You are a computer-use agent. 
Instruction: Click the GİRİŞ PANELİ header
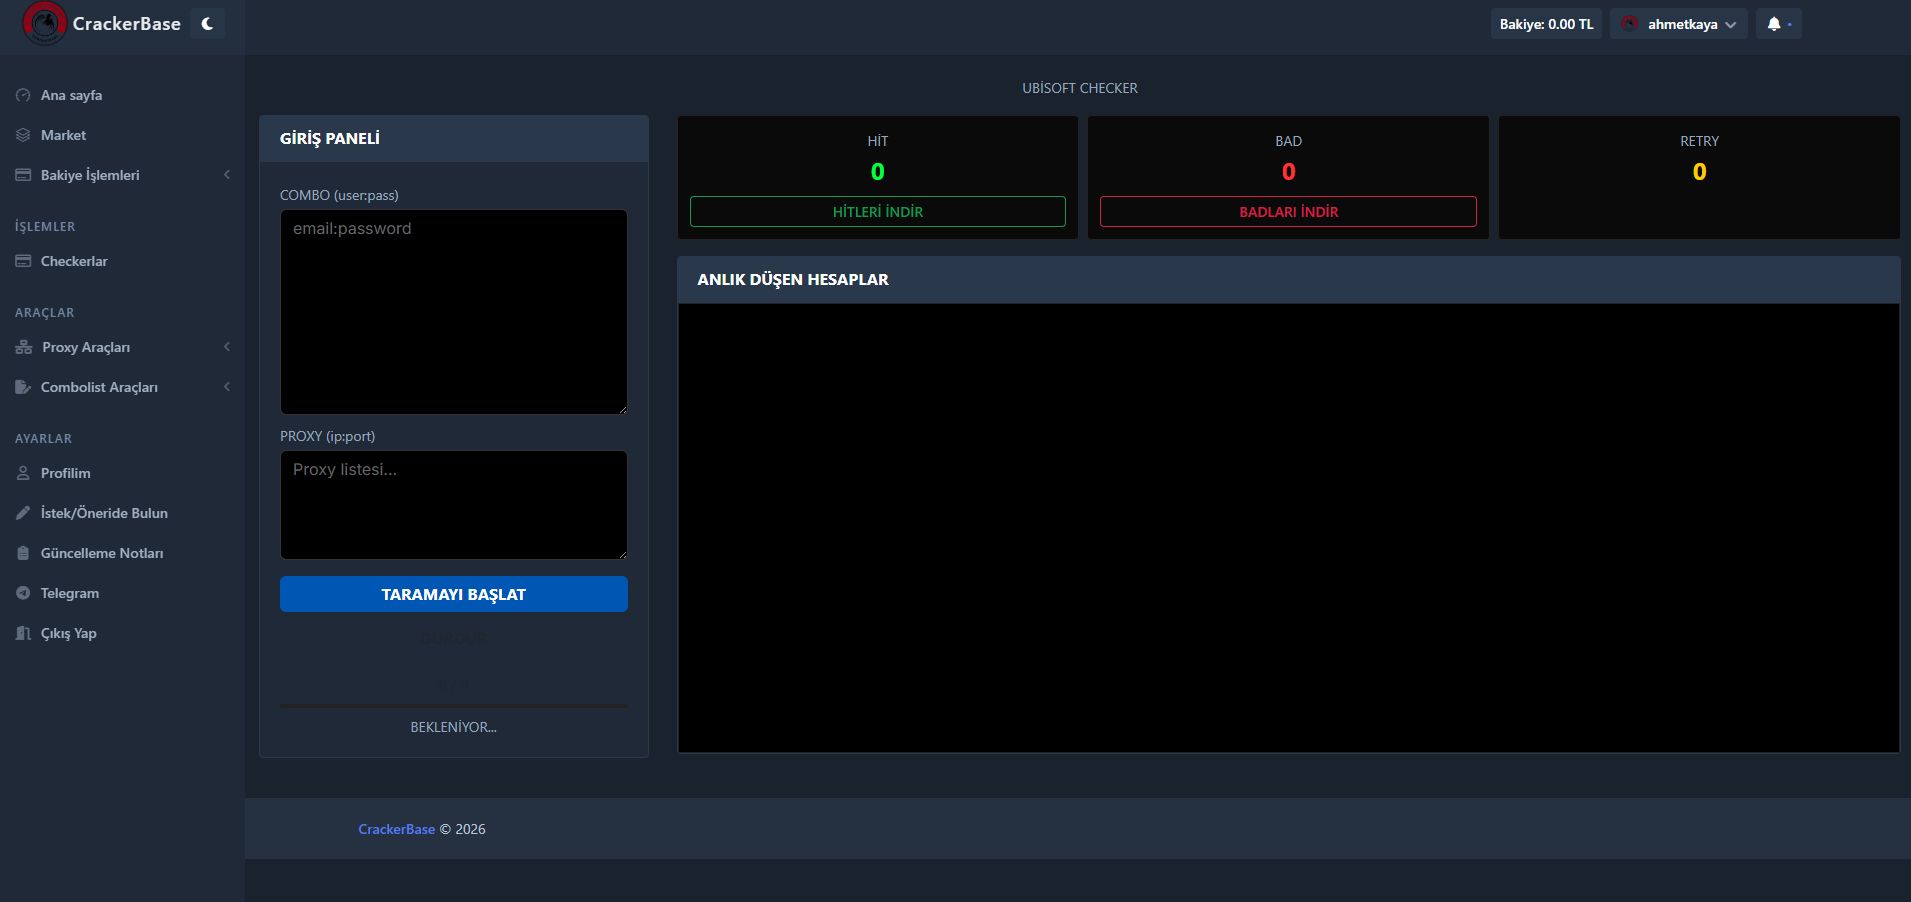(454, 139)
